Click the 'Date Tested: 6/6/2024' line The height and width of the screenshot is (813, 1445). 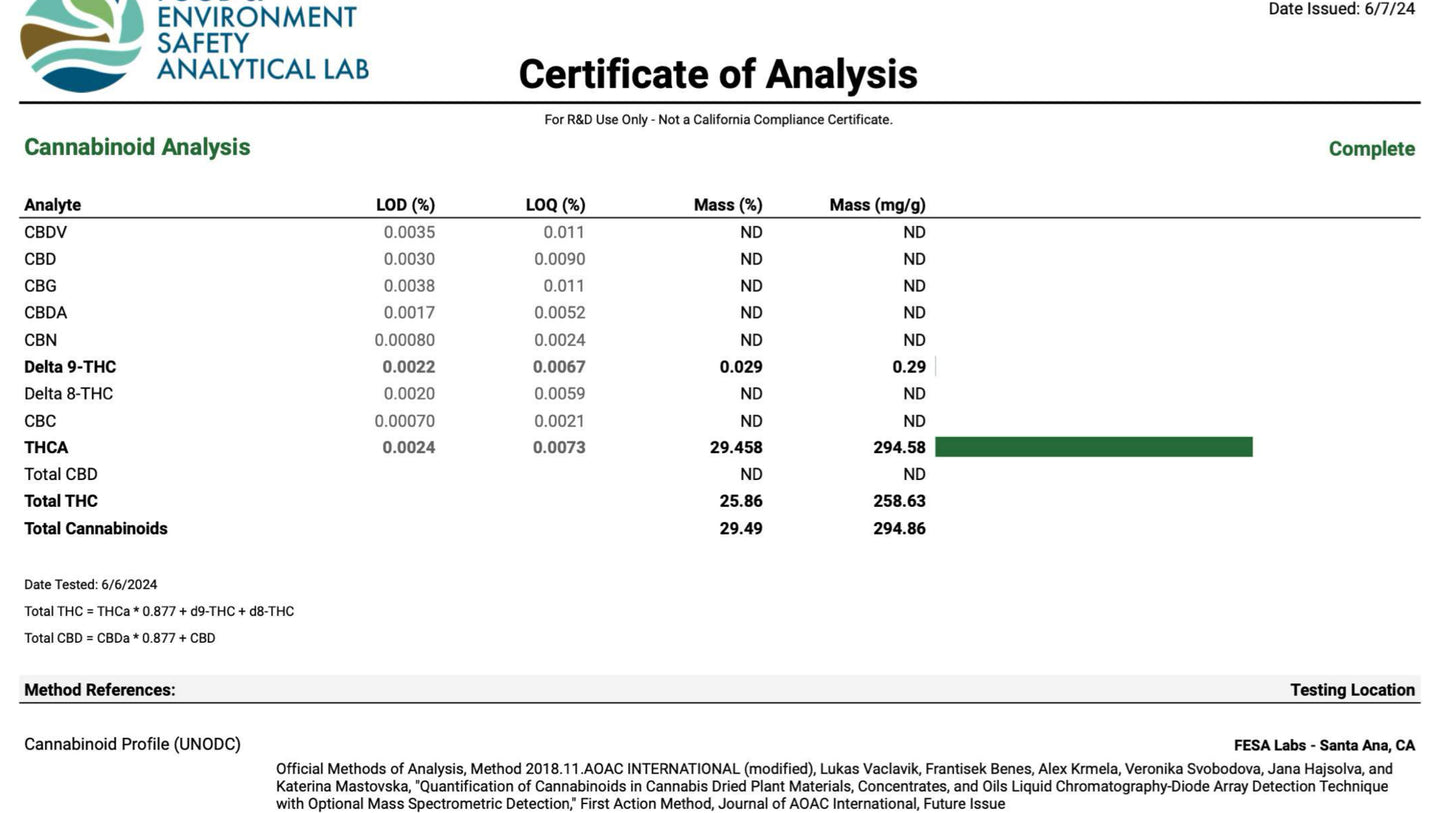point(90,585)
